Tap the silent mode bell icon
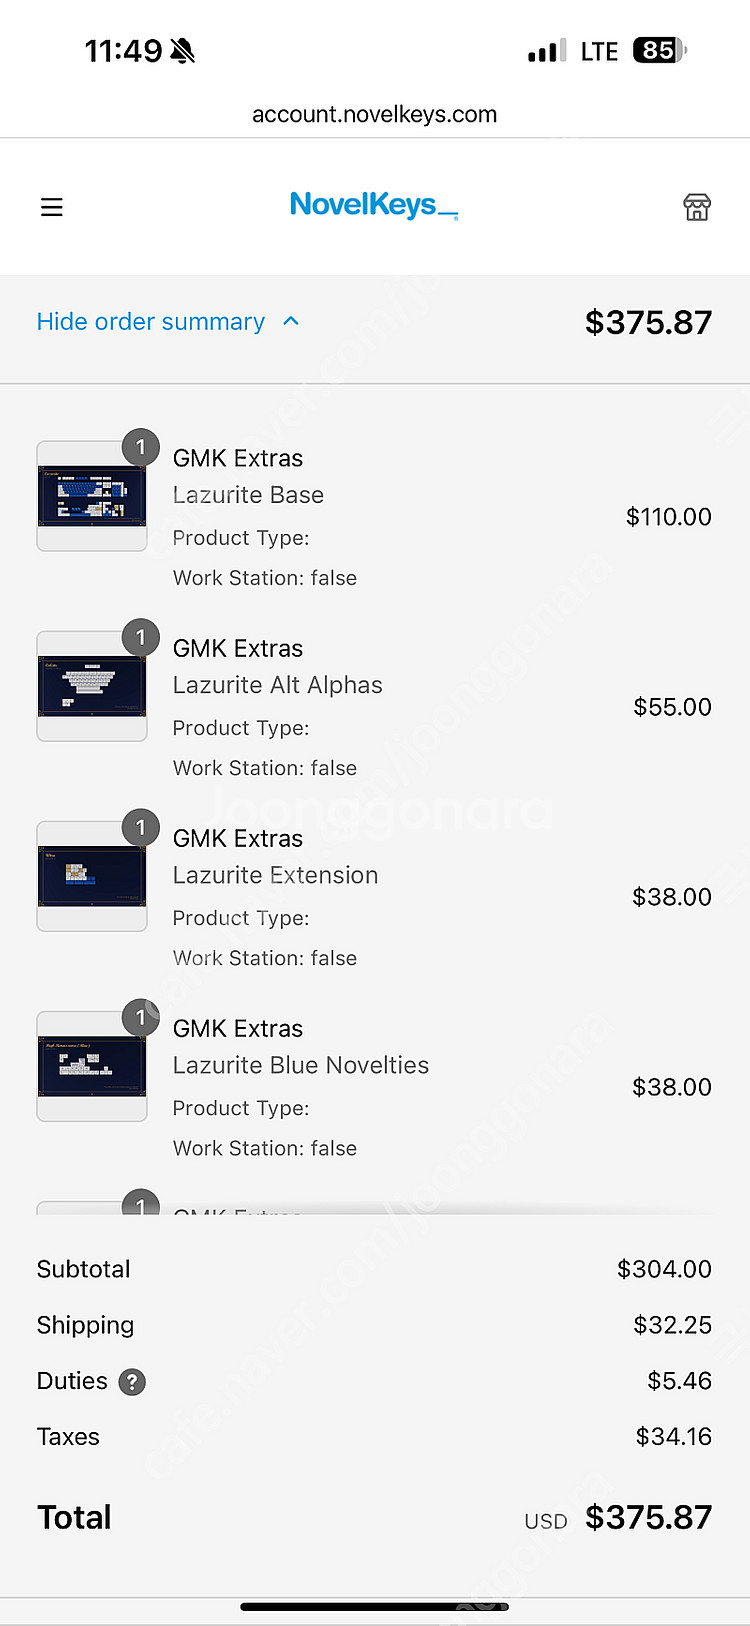Screen dimensions: 750x1626 (x=182, y=51)
